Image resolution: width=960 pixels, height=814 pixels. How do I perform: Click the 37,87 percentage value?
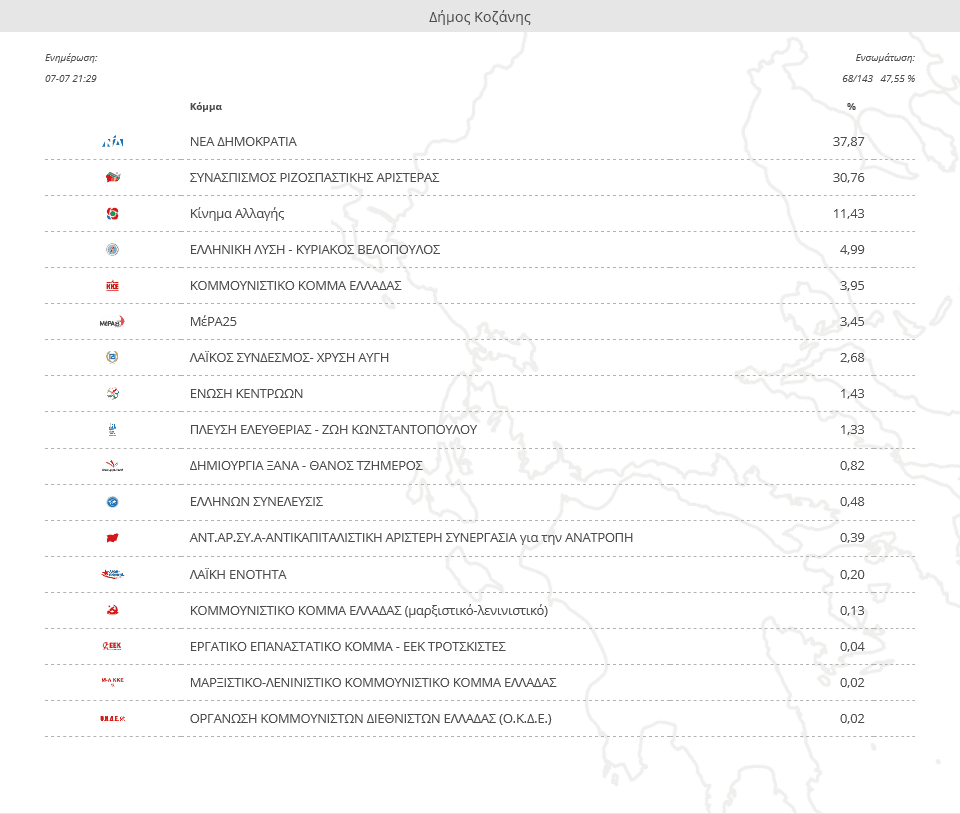point(849,141)
